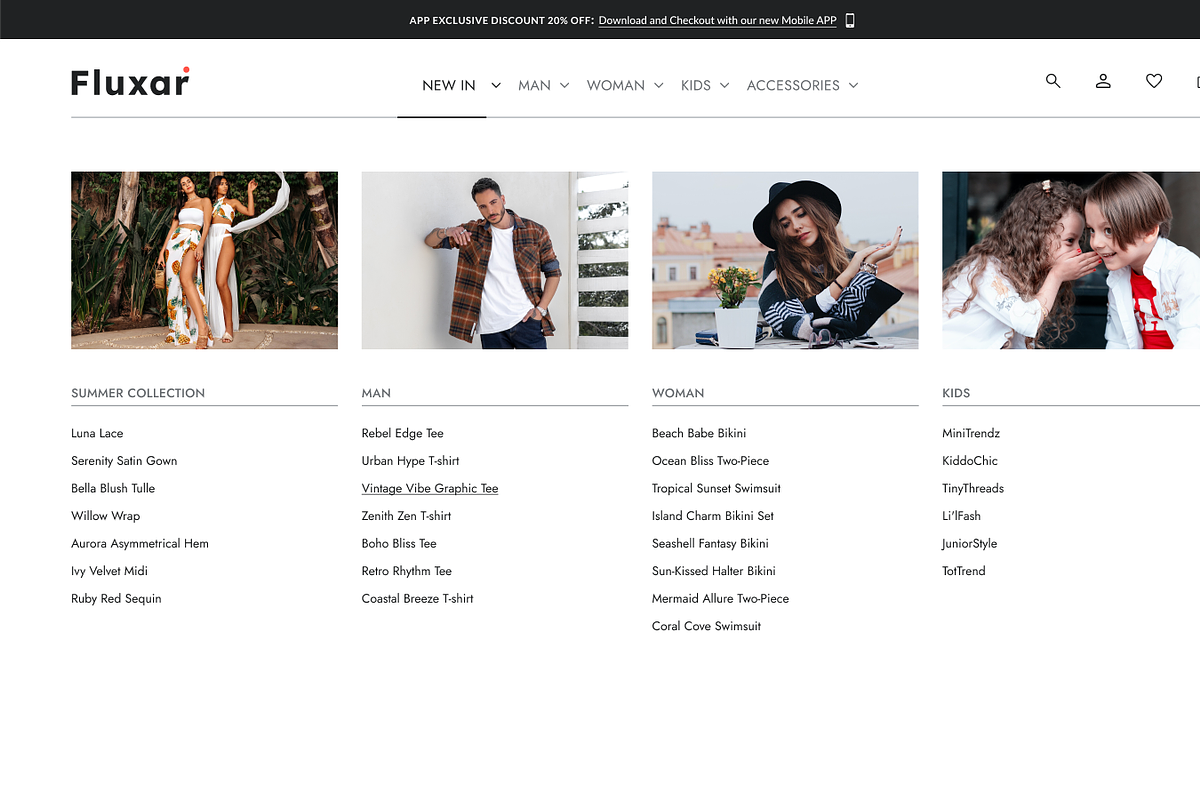Open the user account icon
Screen dimensions: 1200x800
click(1103, 81)
